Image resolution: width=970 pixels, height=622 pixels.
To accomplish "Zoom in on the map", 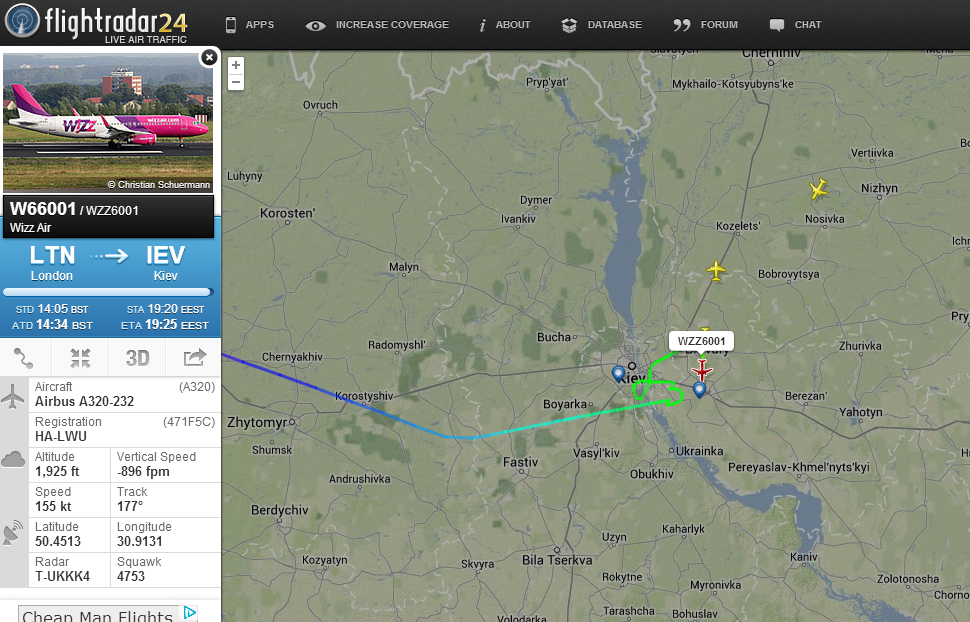I will (236, 65).
